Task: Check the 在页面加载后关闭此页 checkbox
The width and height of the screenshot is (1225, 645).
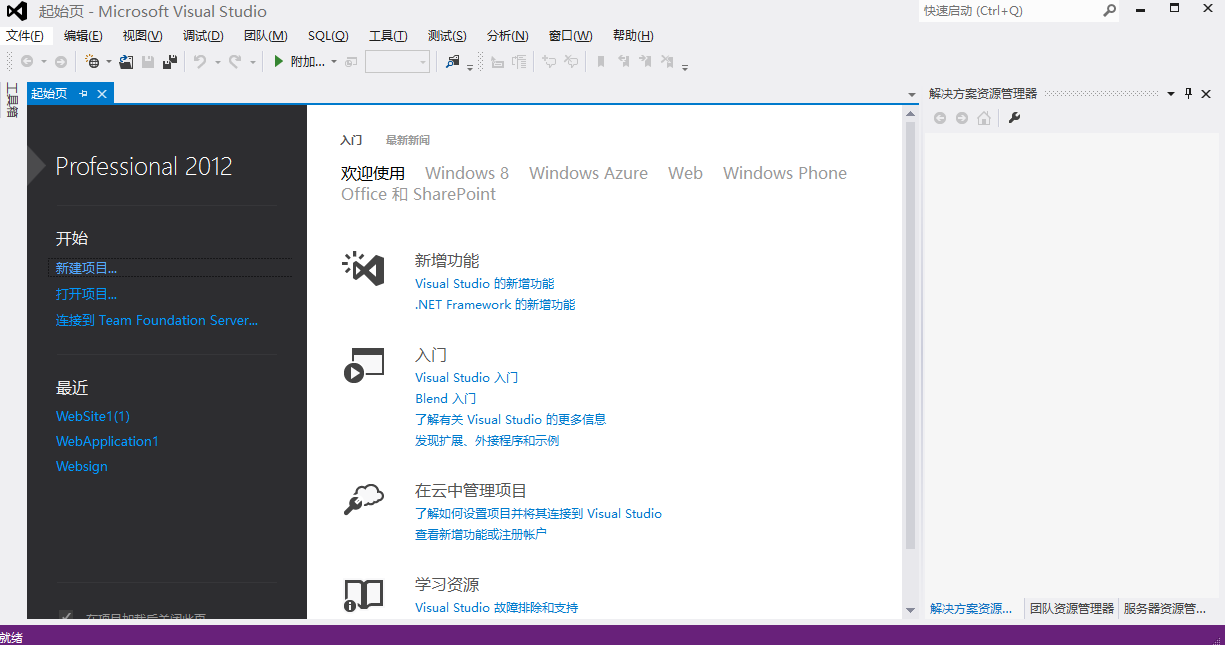Action: pyautogui.click(x=65, y=617)
